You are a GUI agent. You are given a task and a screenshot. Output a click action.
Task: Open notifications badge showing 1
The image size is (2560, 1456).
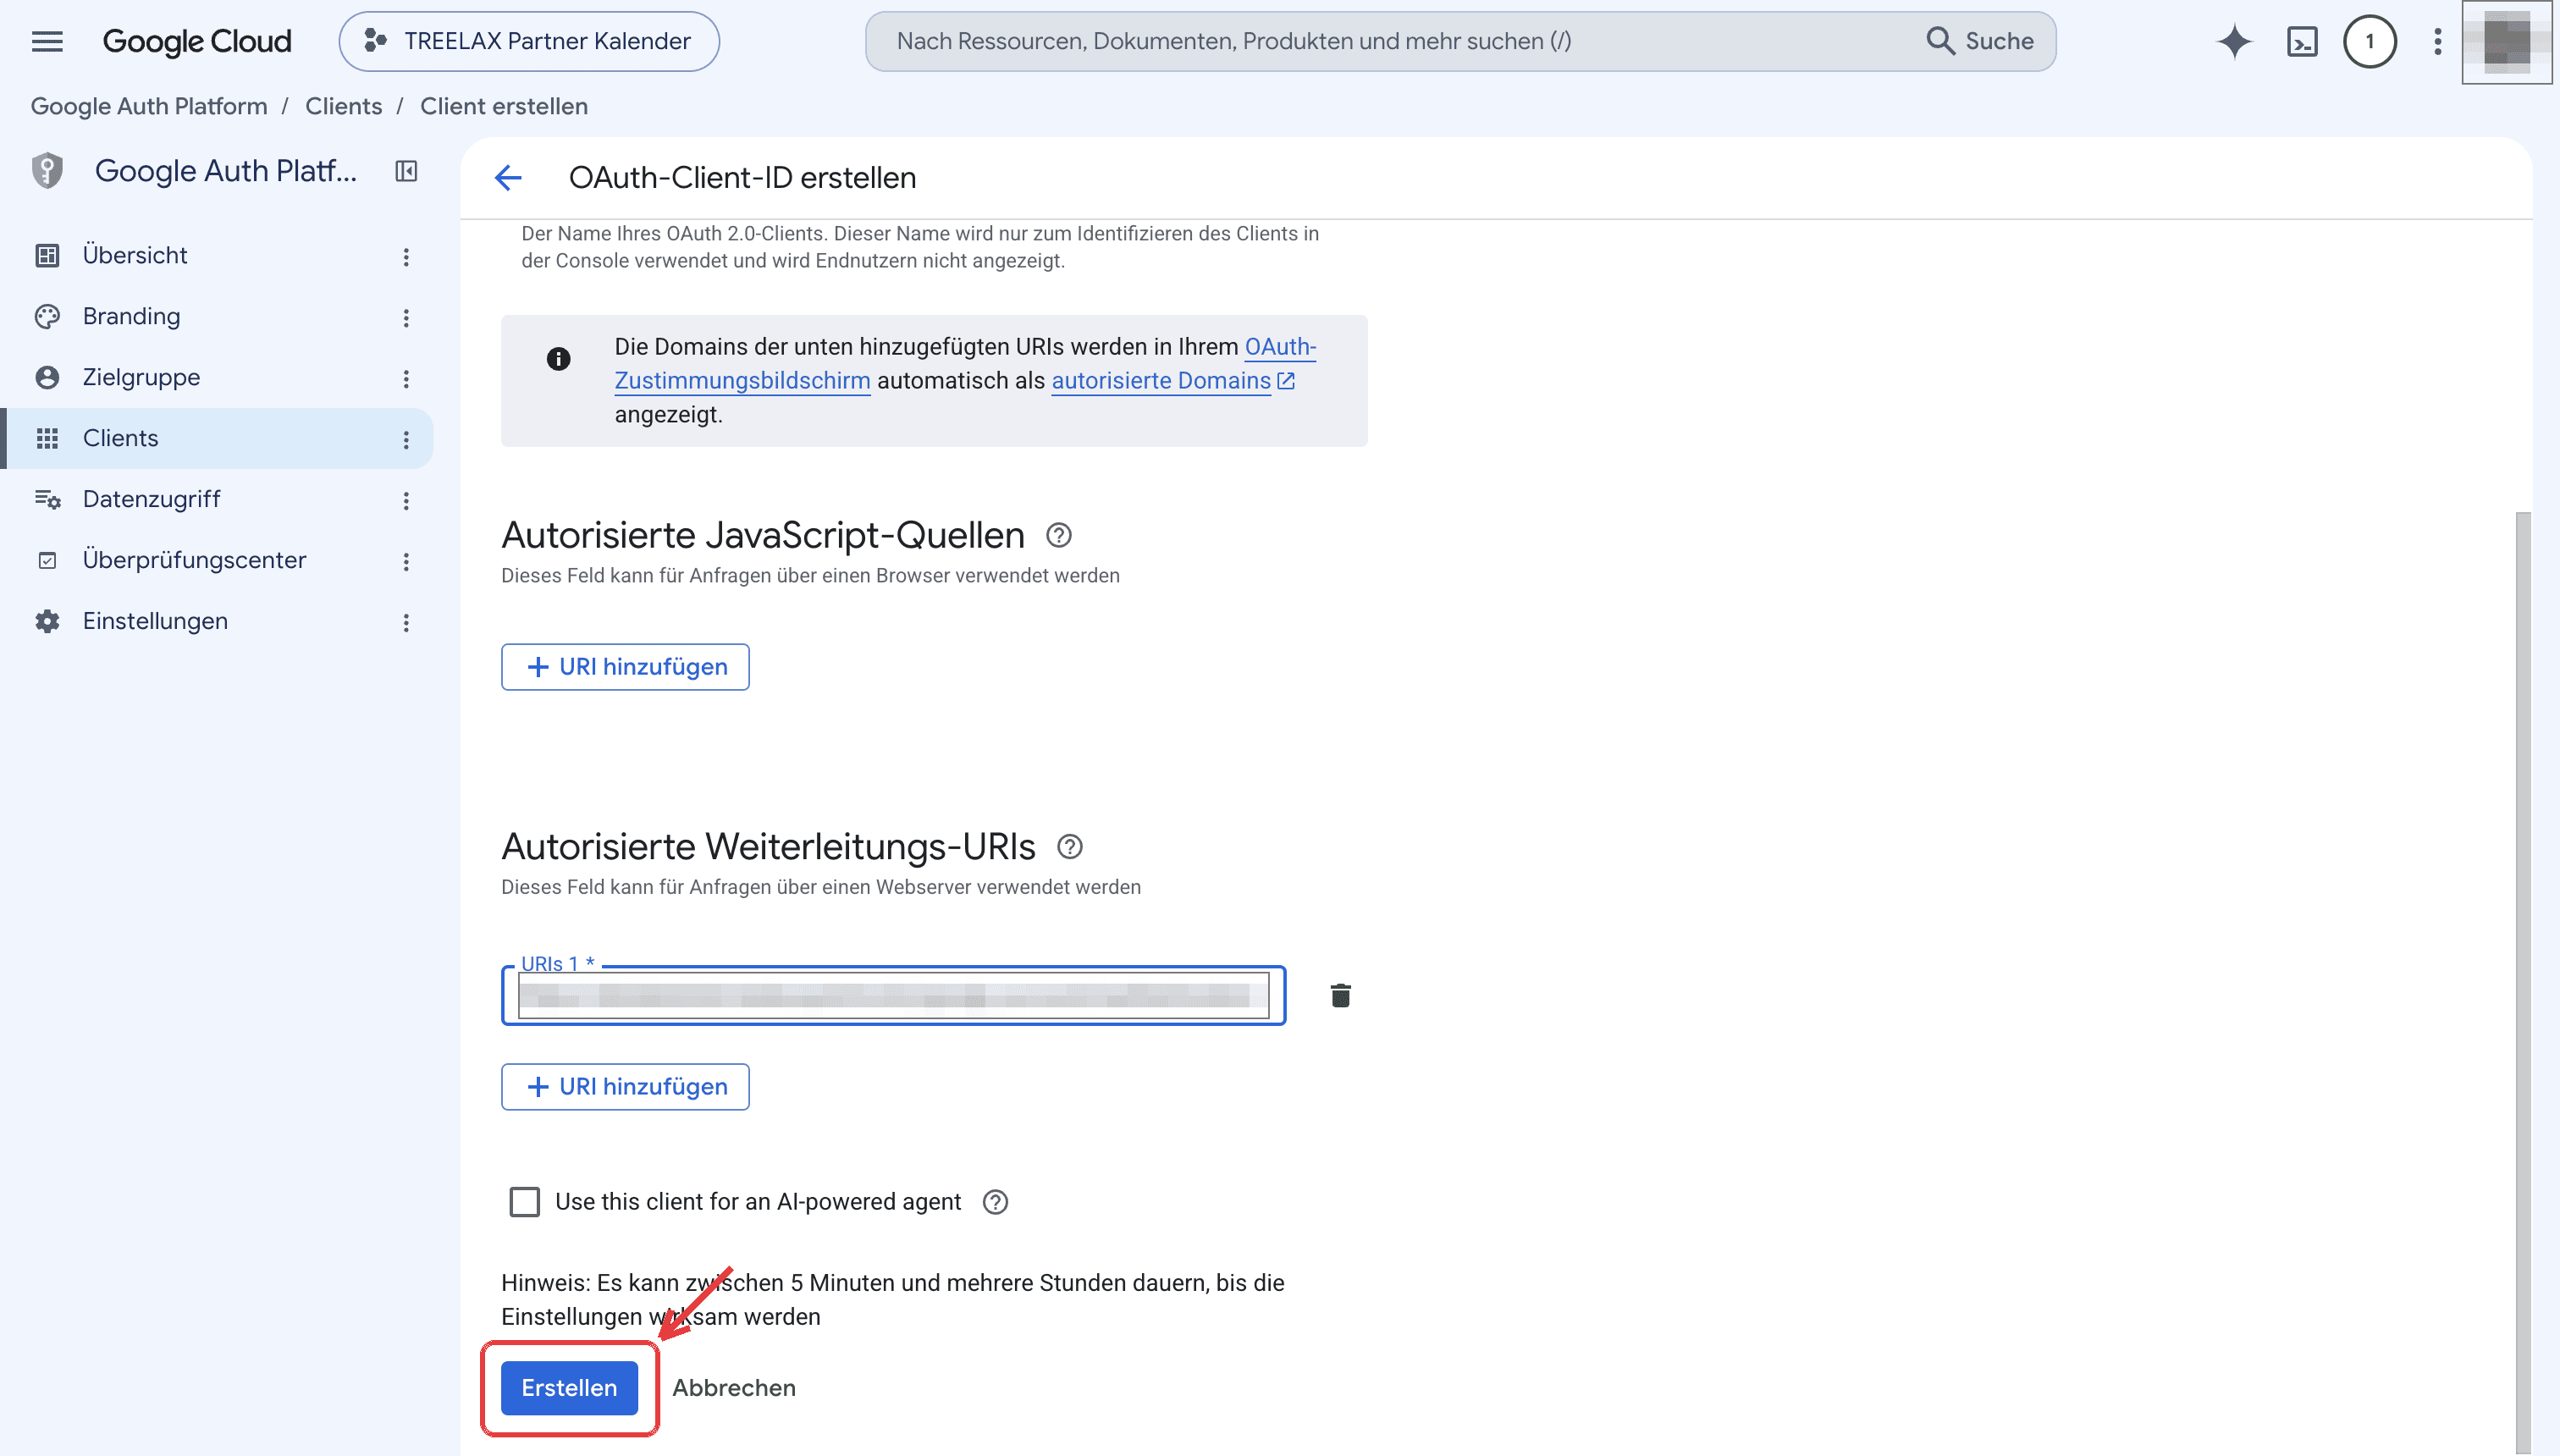tap(2369, 41)
